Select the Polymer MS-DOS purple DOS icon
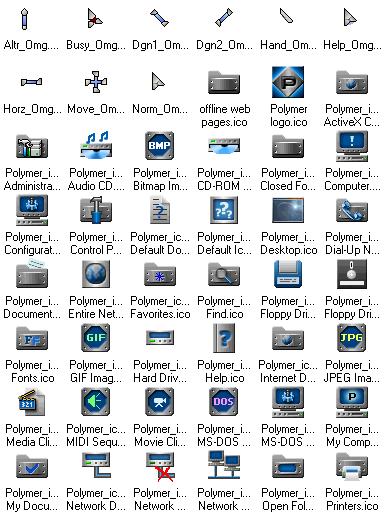This screenshot has width=391, height=513. [224, 401]
